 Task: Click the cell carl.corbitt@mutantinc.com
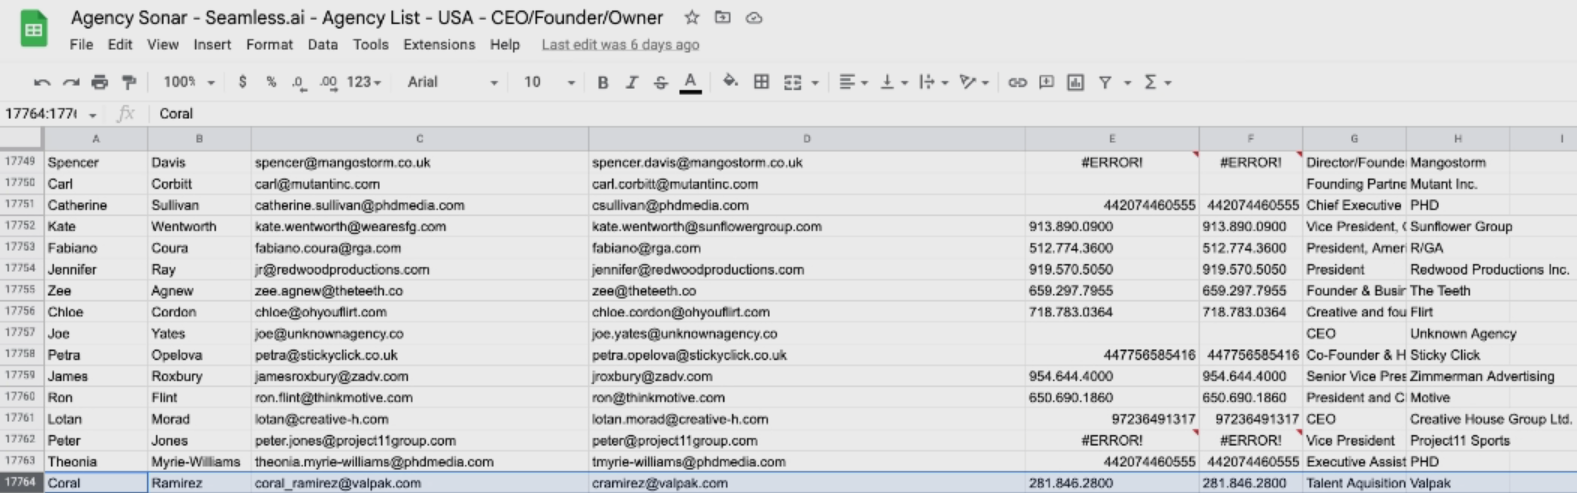click(806, 184)
